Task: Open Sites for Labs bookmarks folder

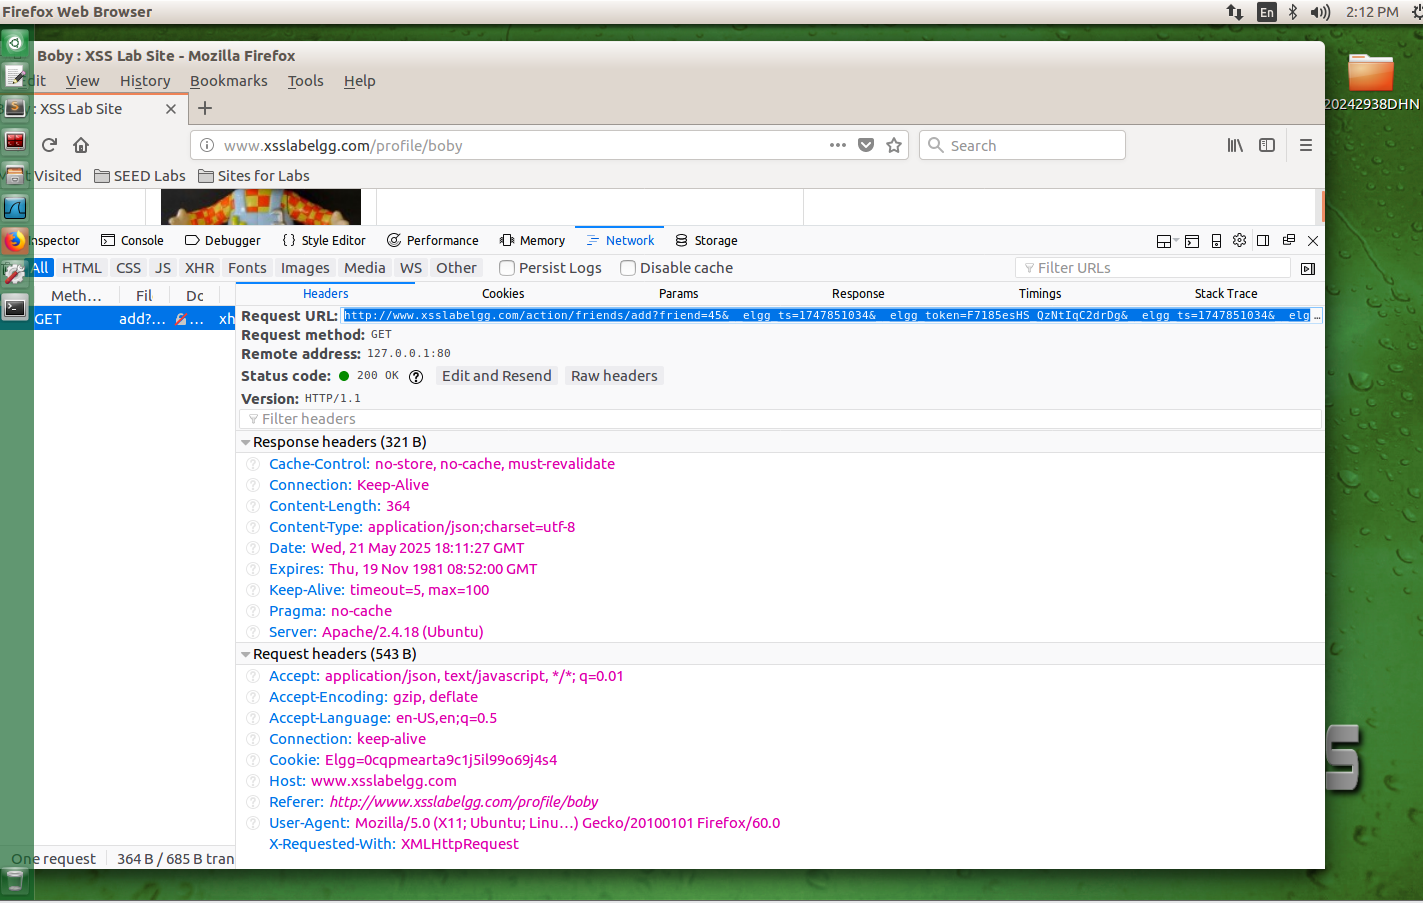Action: tap(254, 176)
